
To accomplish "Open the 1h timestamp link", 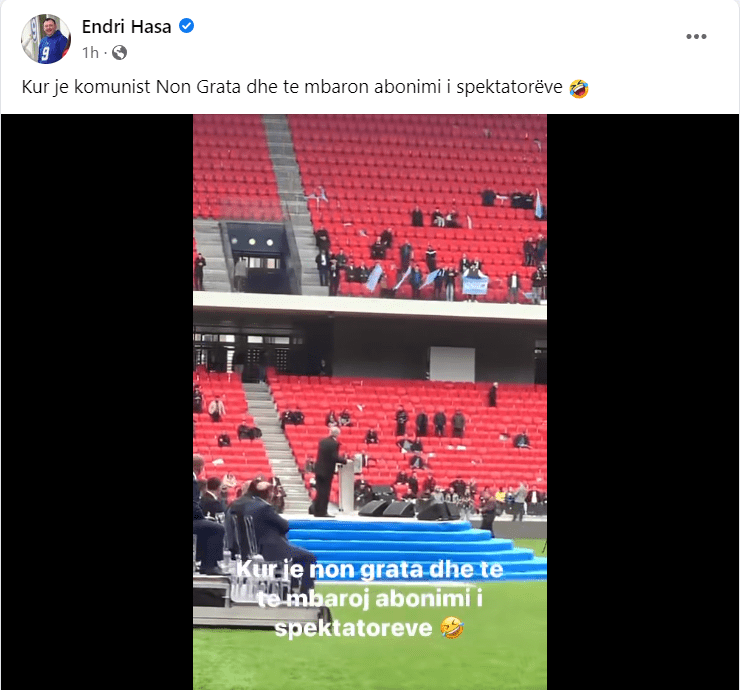I will click(90, 53).
